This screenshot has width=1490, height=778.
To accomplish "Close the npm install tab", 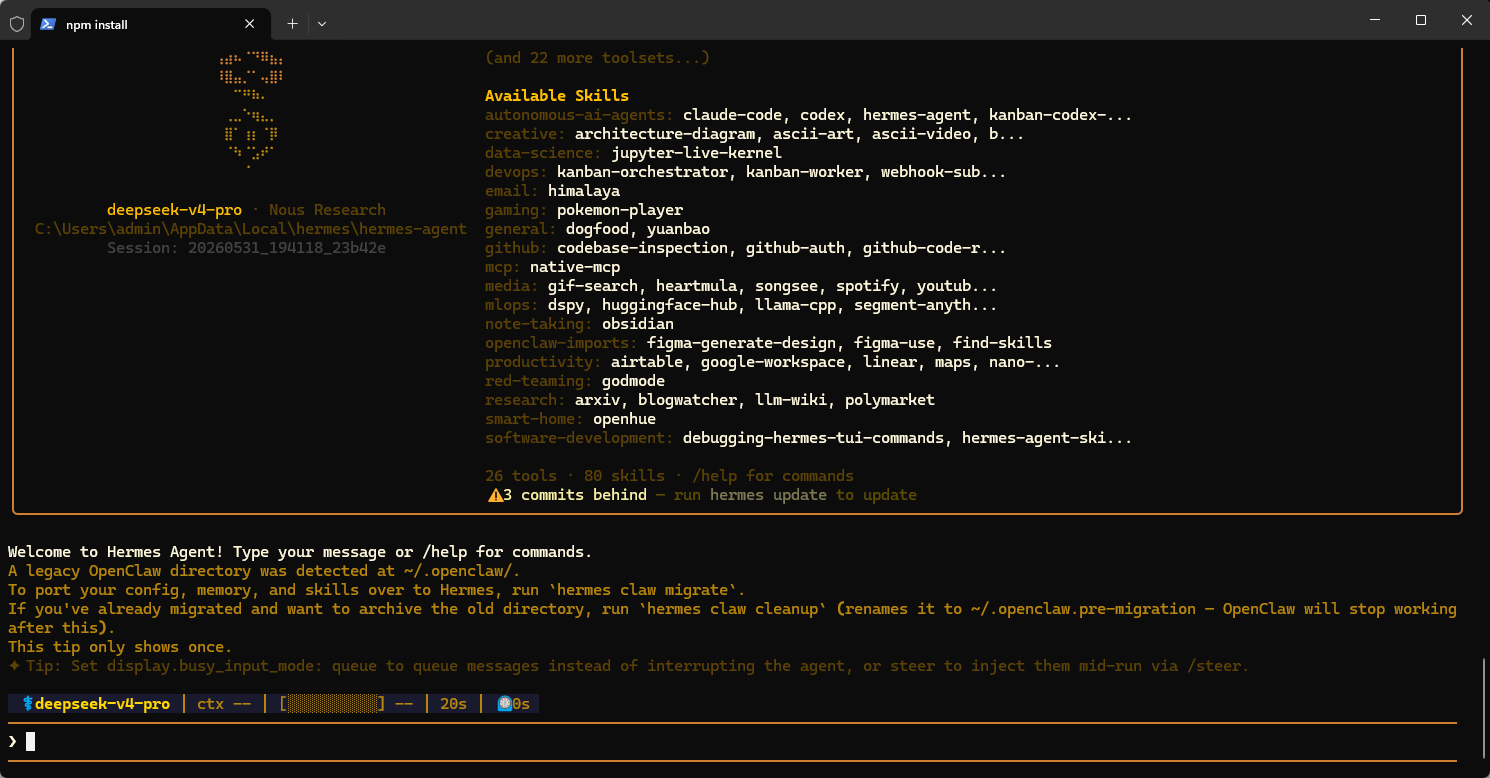I will point(250,24).
